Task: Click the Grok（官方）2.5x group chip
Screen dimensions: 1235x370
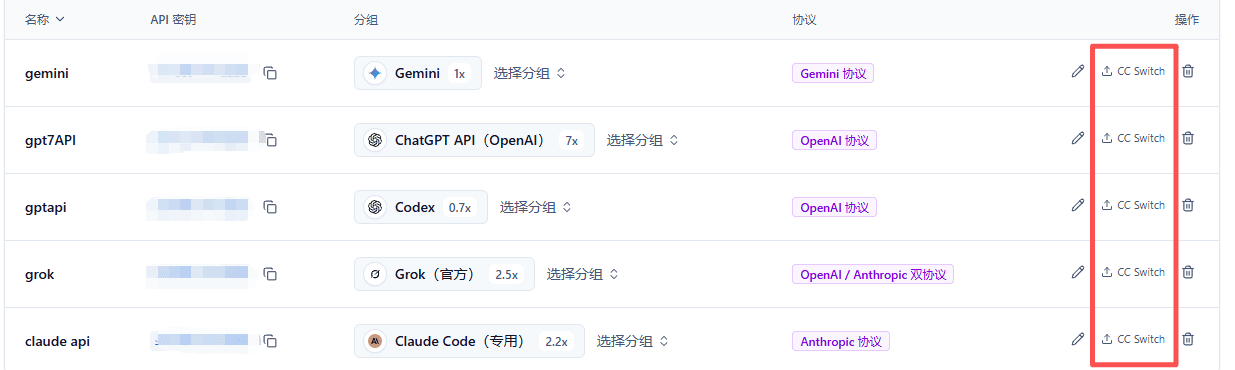Action: [x=444, y=274]
